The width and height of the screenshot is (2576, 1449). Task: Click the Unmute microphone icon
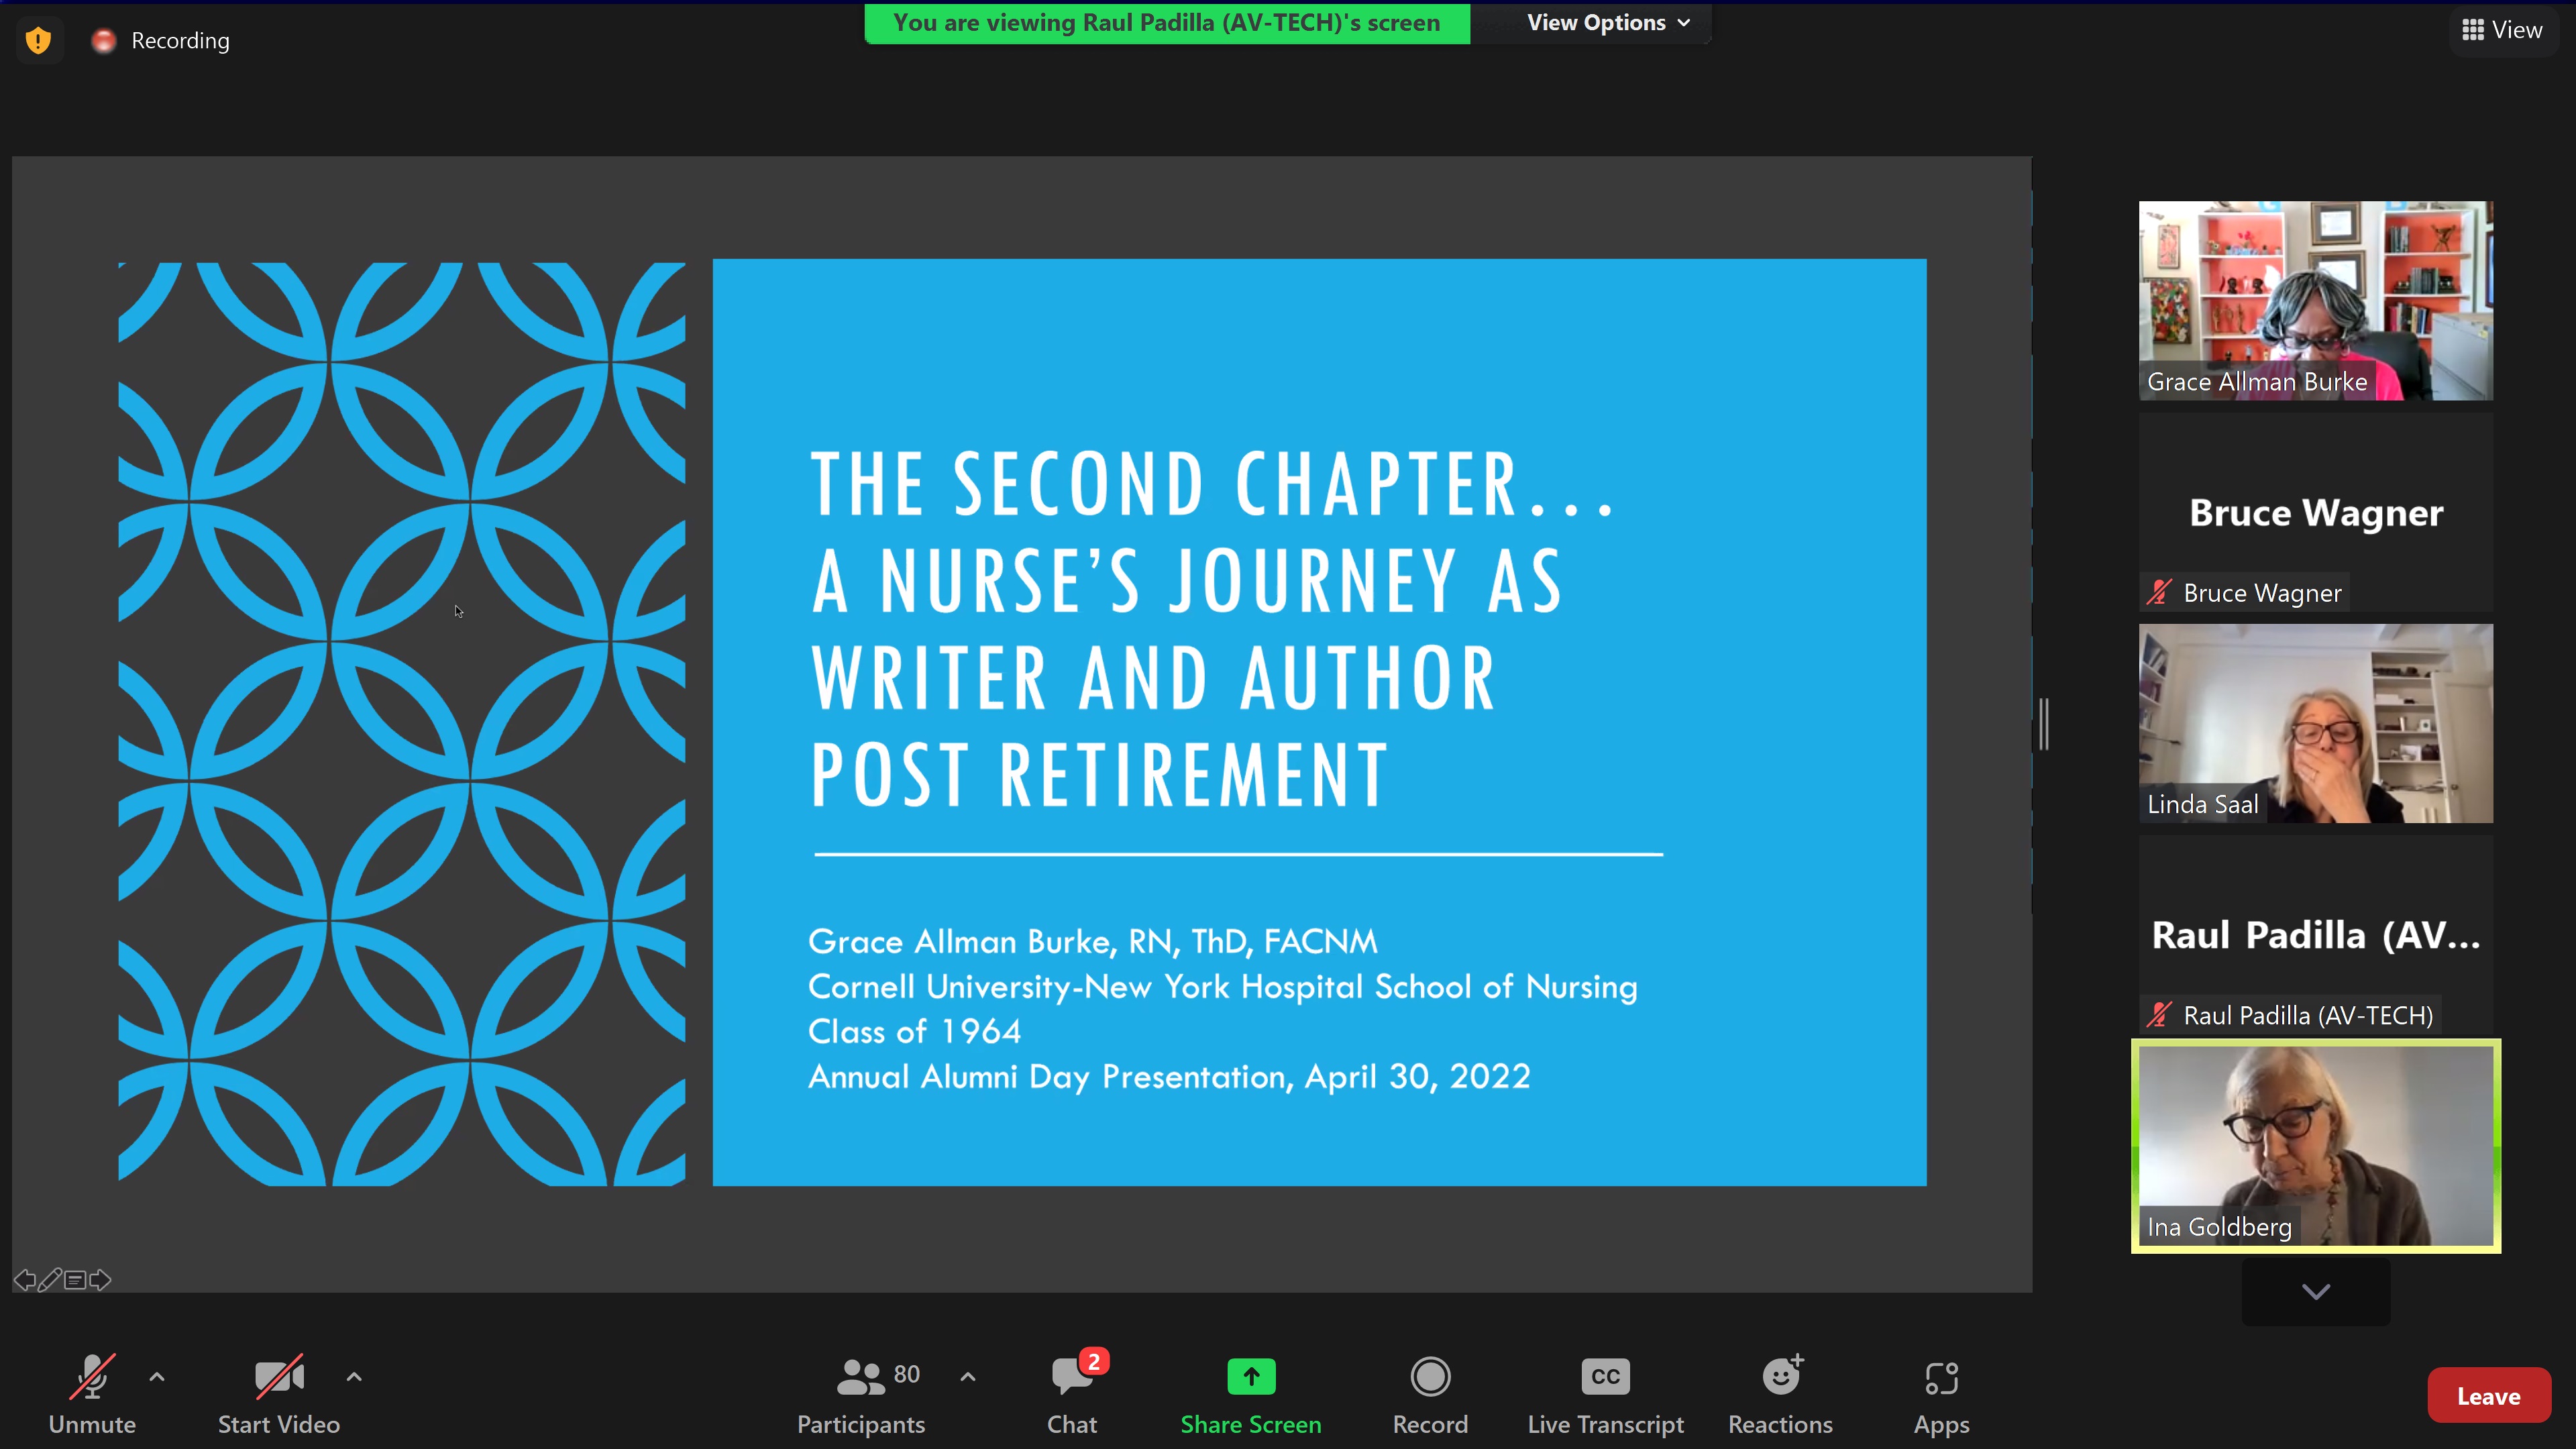[x=92, y=1377]
